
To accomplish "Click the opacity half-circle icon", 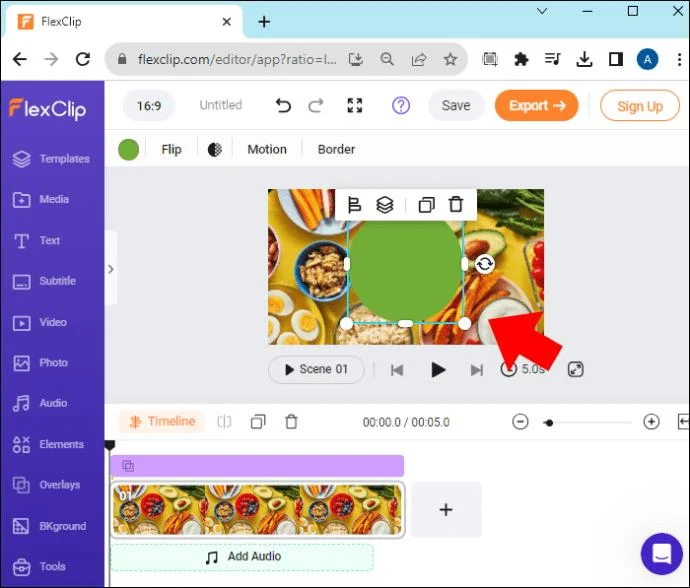I will (215, 150).
